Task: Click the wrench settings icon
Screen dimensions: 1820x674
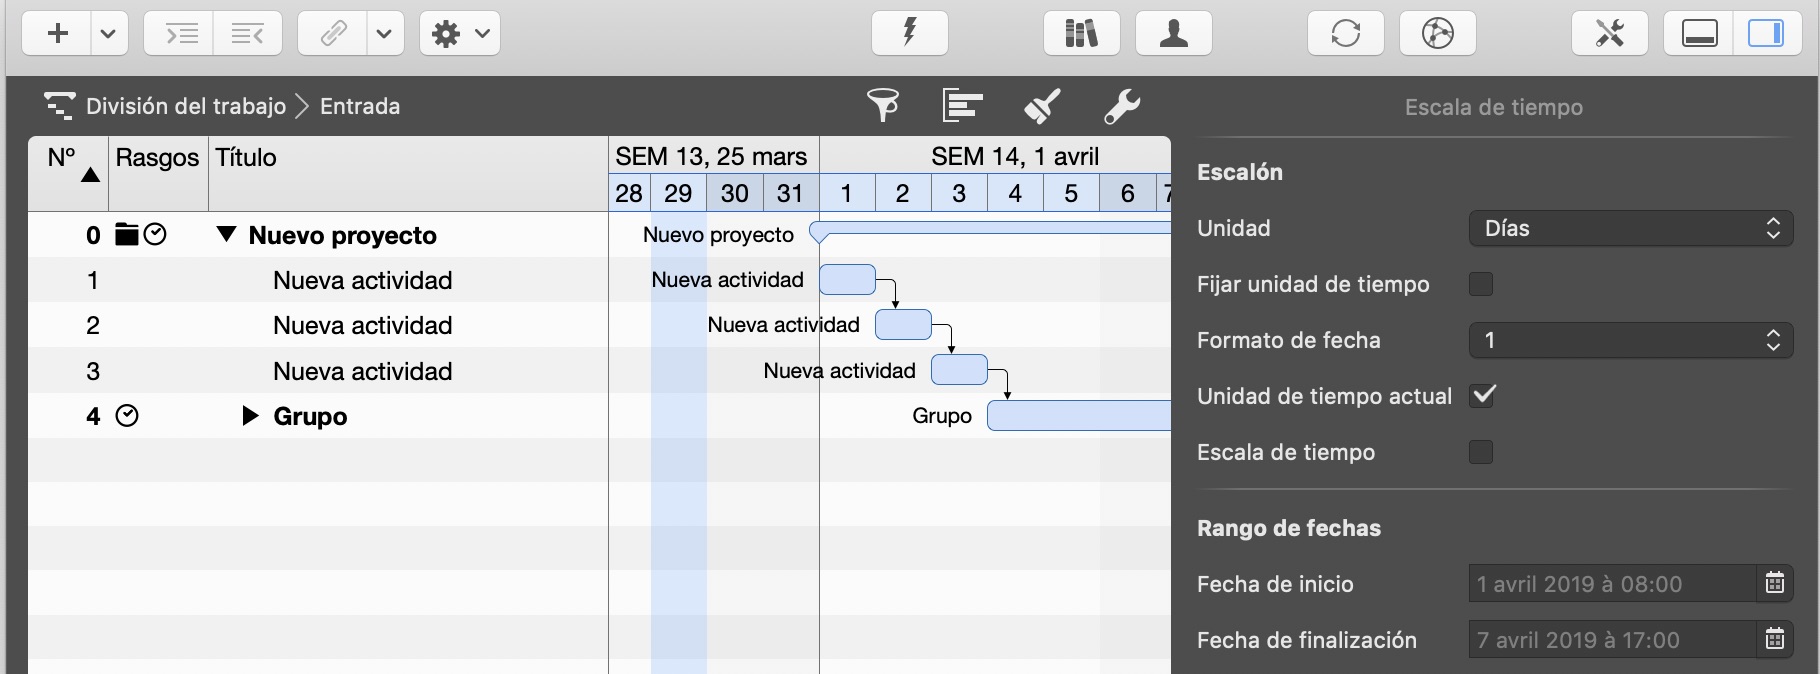Action: (1121, 105)
